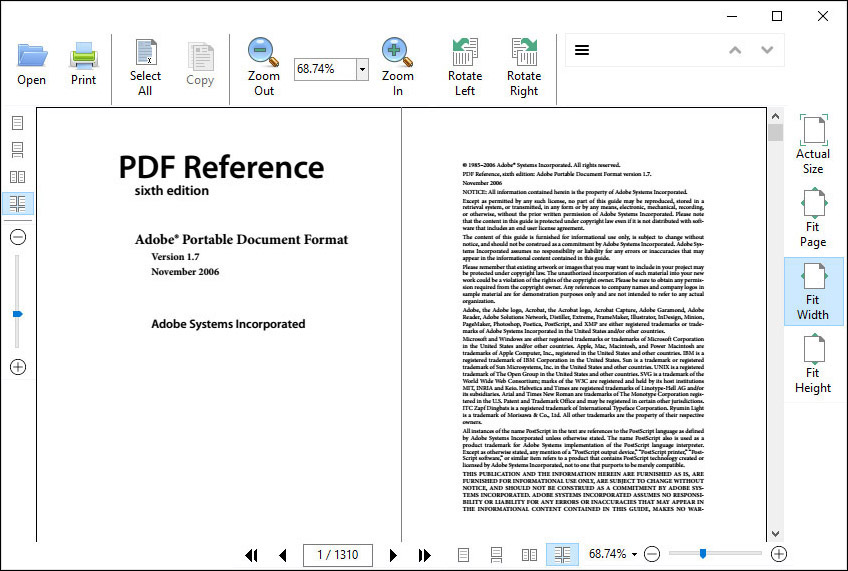
Task: Click the minus circle in bottom bar
Action: tap(652, 554)
